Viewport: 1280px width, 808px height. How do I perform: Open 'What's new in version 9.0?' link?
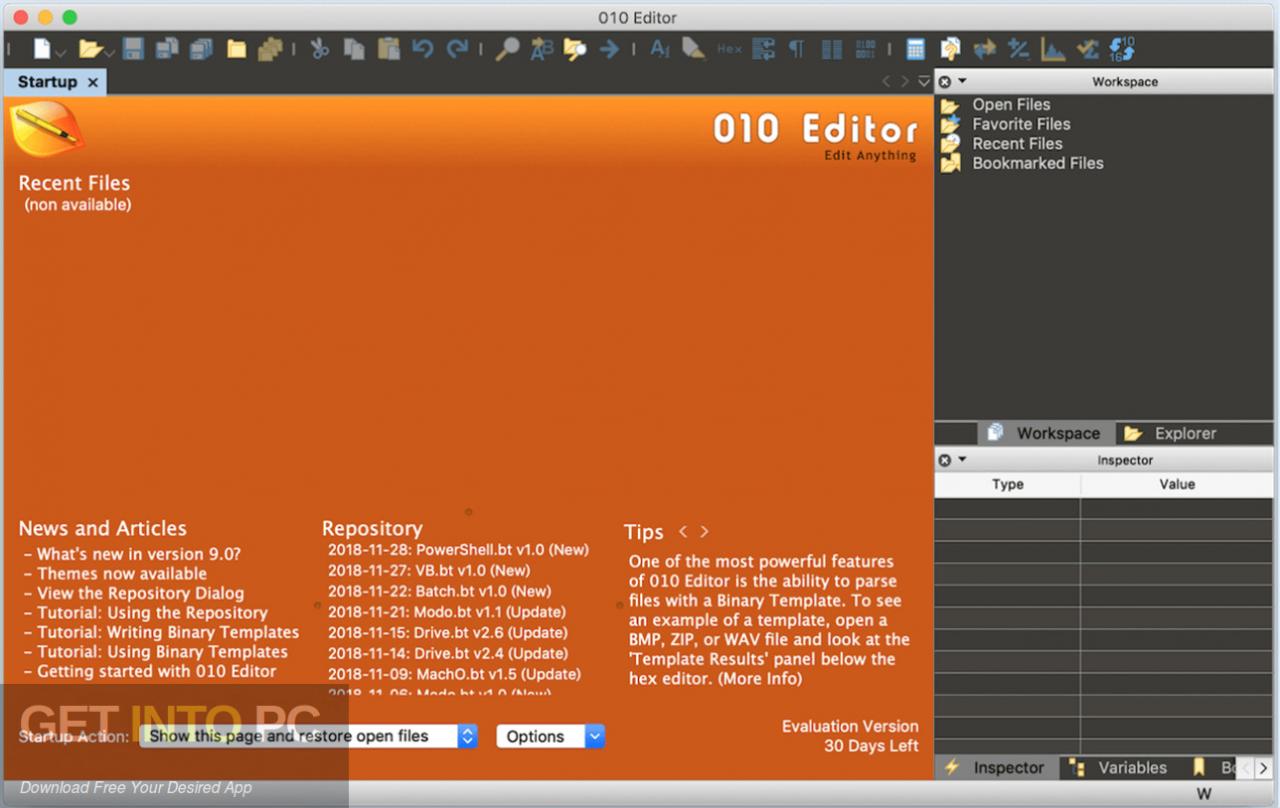pos(139,554)
